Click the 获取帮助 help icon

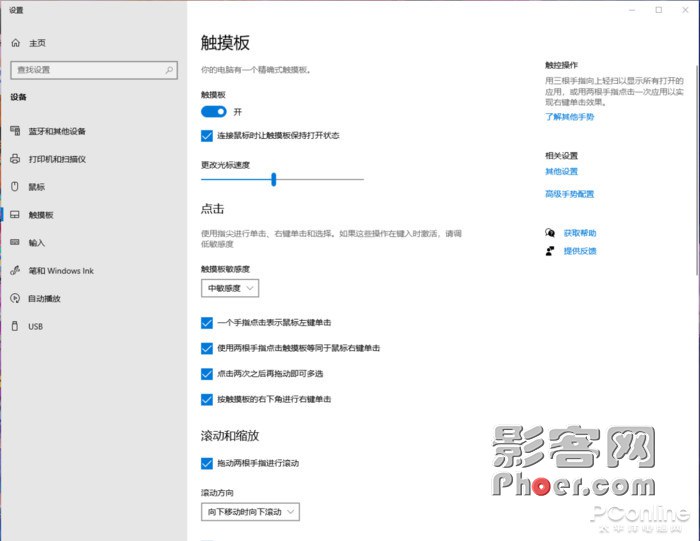(550, 233)
